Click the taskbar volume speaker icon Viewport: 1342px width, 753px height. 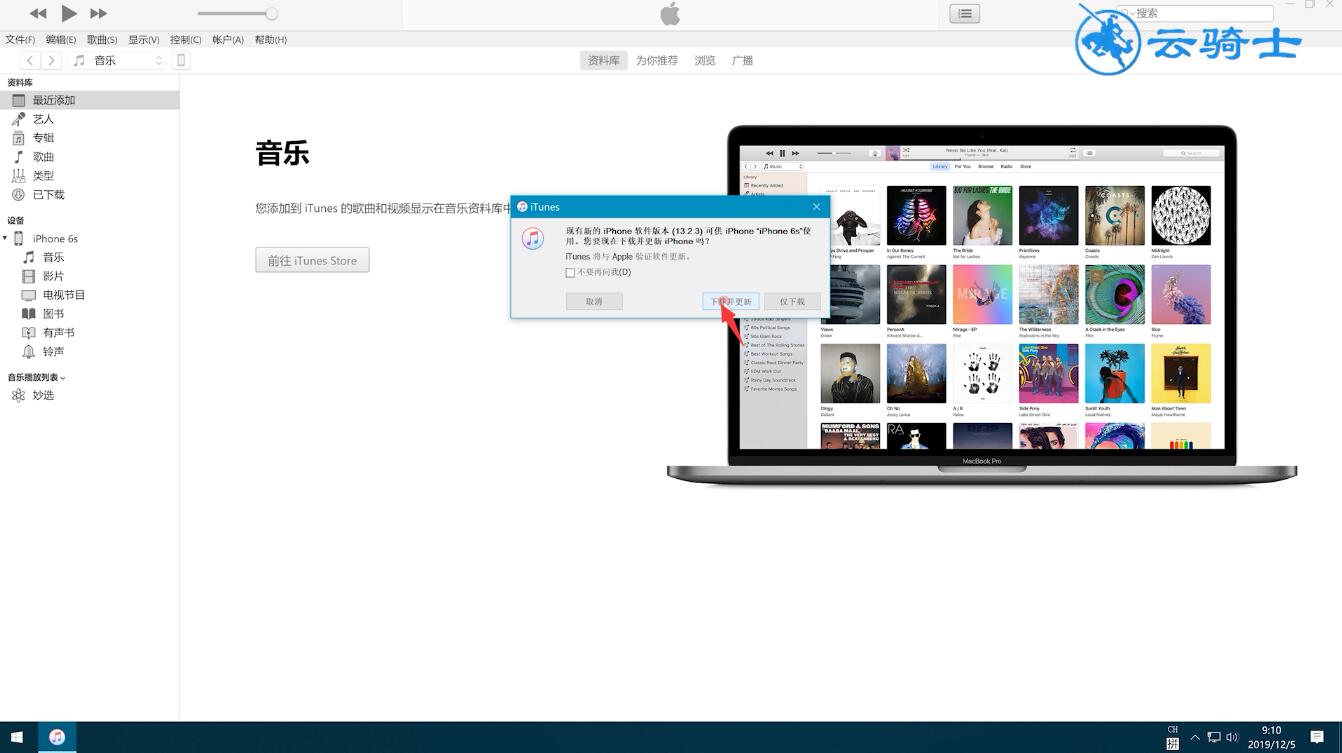point(1233,738)
